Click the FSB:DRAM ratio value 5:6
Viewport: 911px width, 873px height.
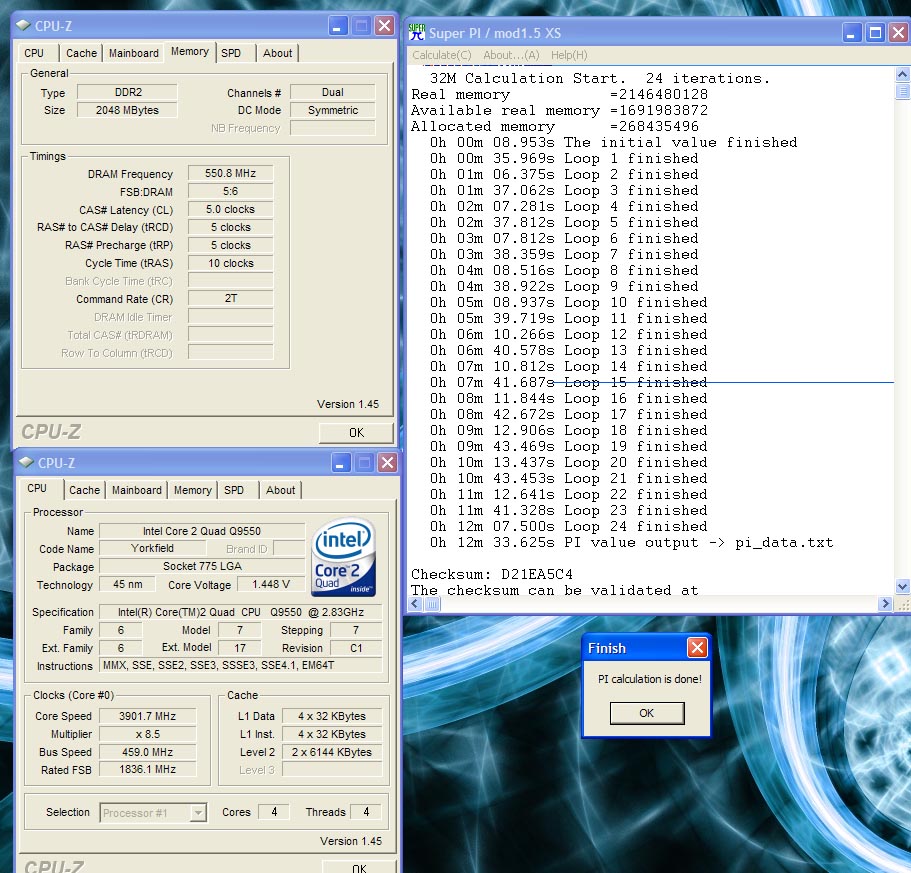point(231,191)
